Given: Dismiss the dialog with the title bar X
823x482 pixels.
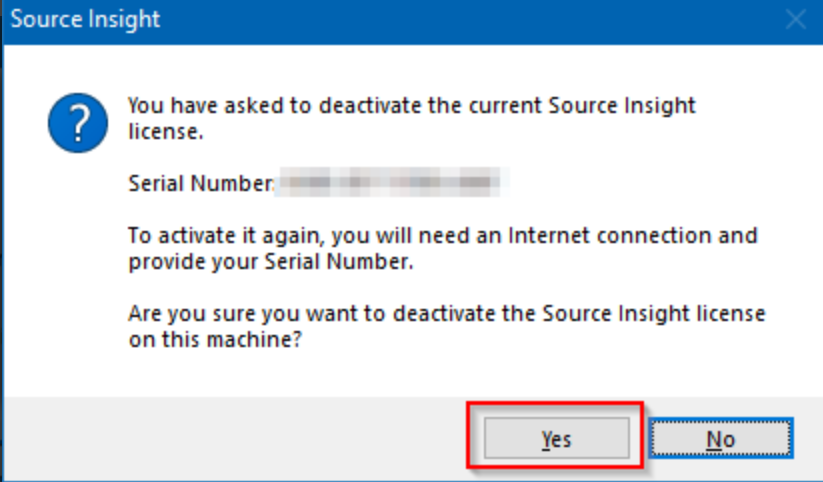Looking at the screenshot, I should 796,20.
